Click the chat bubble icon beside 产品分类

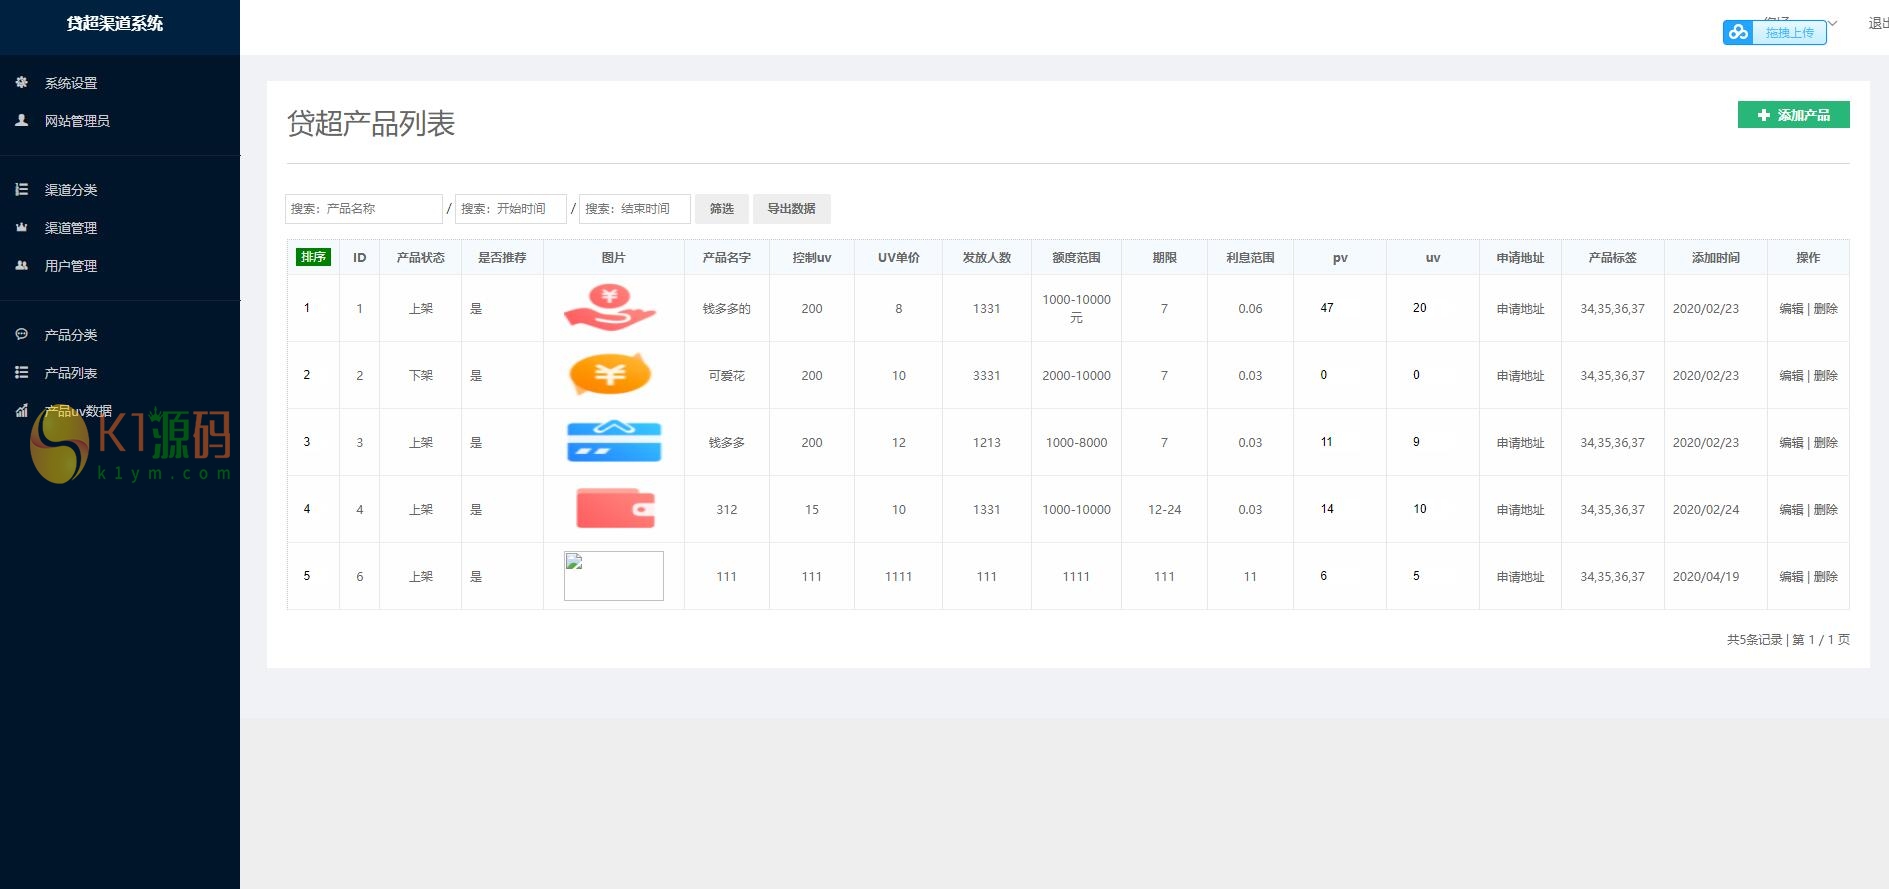(x=22, y=334)
